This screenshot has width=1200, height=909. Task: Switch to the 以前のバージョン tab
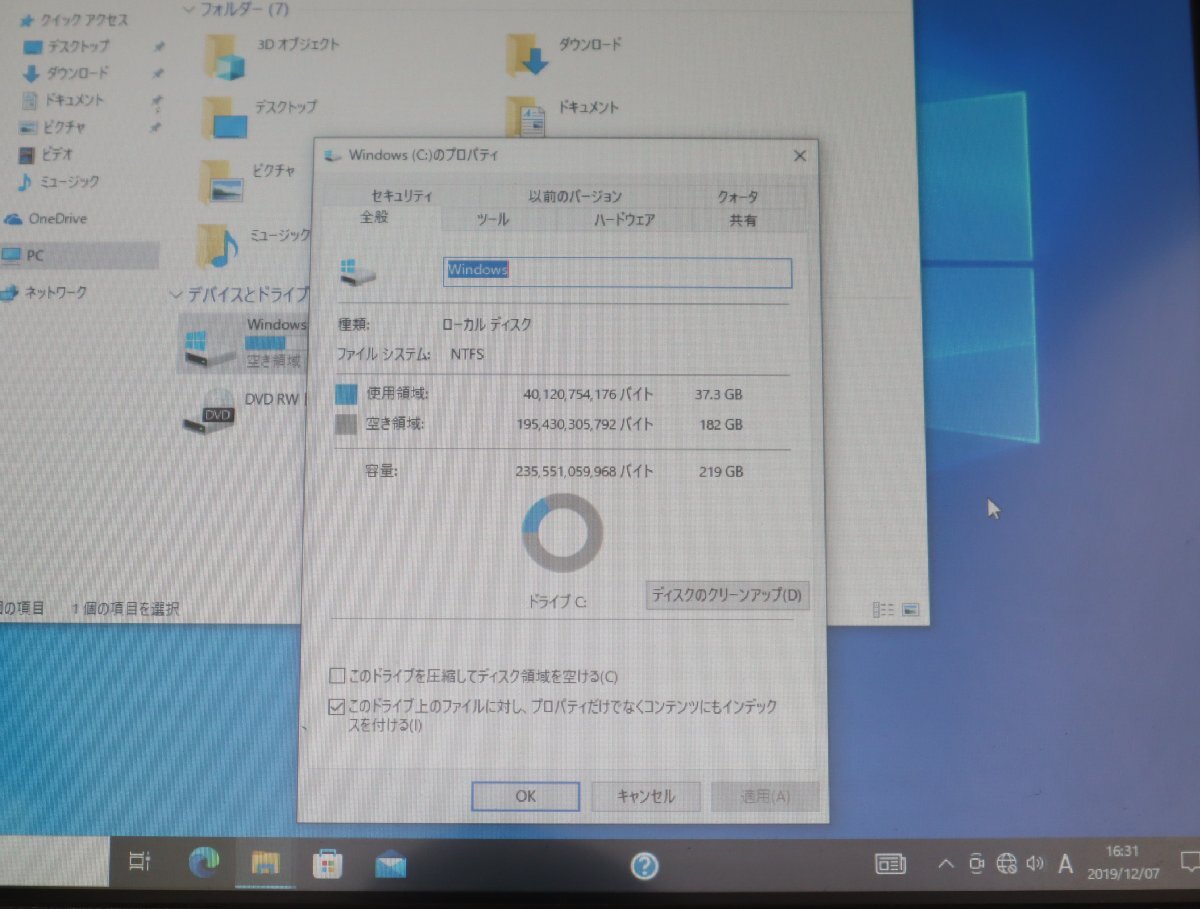[x=575, y=196]
